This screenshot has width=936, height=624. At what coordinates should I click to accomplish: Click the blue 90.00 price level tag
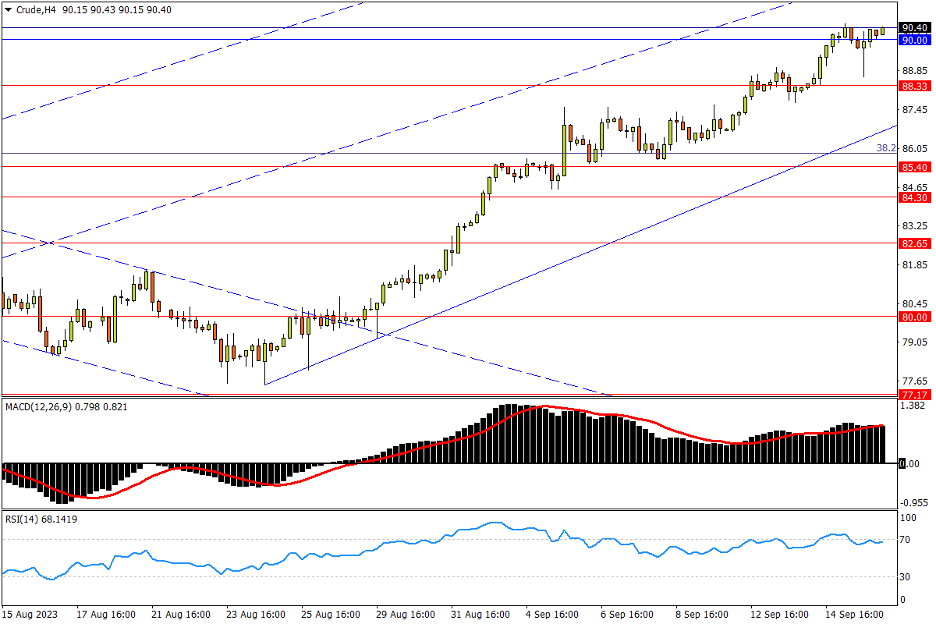(911, 40)
